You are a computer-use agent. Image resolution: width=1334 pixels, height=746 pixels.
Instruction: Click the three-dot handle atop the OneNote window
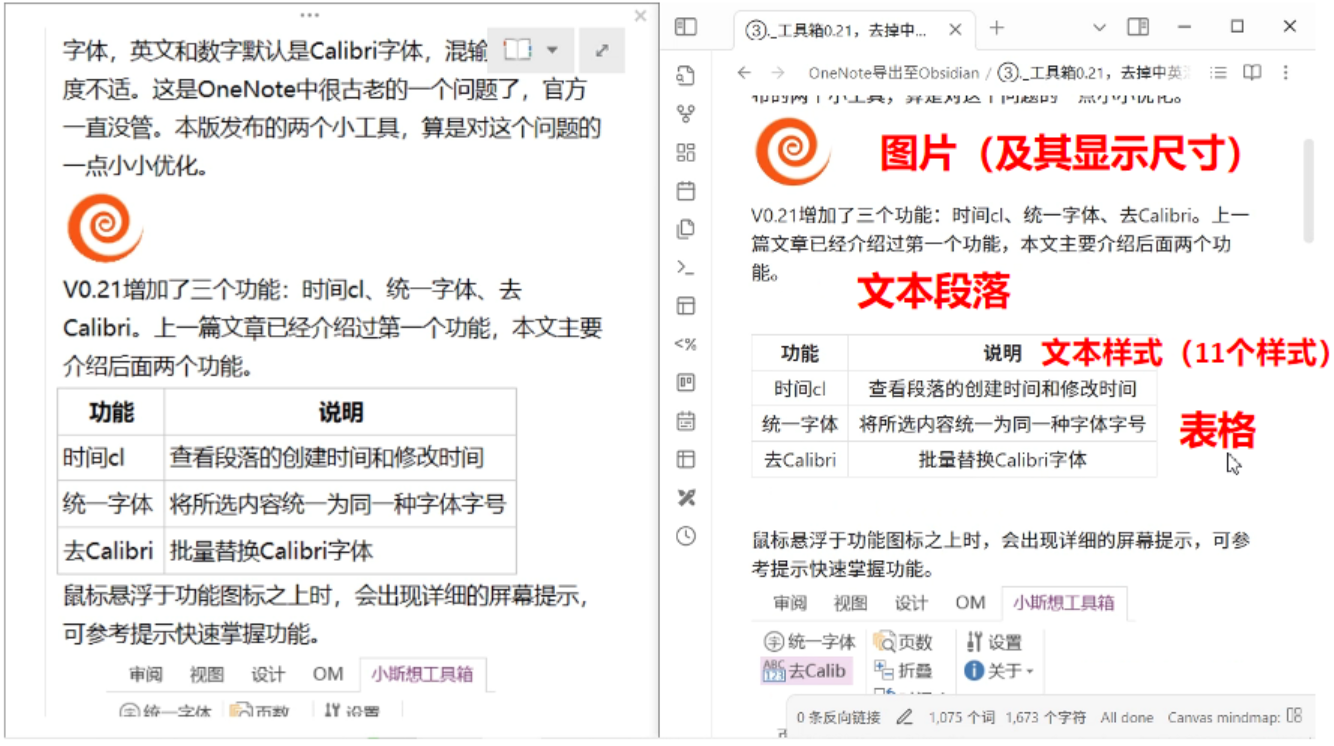[310, 15]
